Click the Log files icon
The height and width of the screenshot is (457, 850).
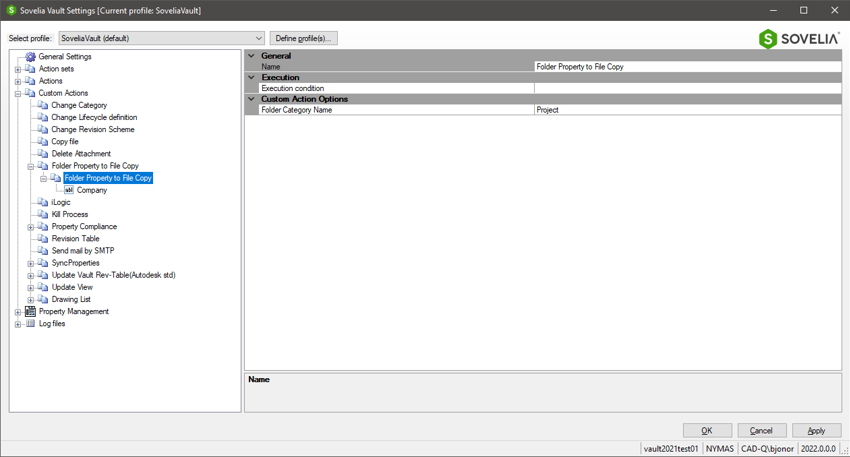click(x=30, y=324)
